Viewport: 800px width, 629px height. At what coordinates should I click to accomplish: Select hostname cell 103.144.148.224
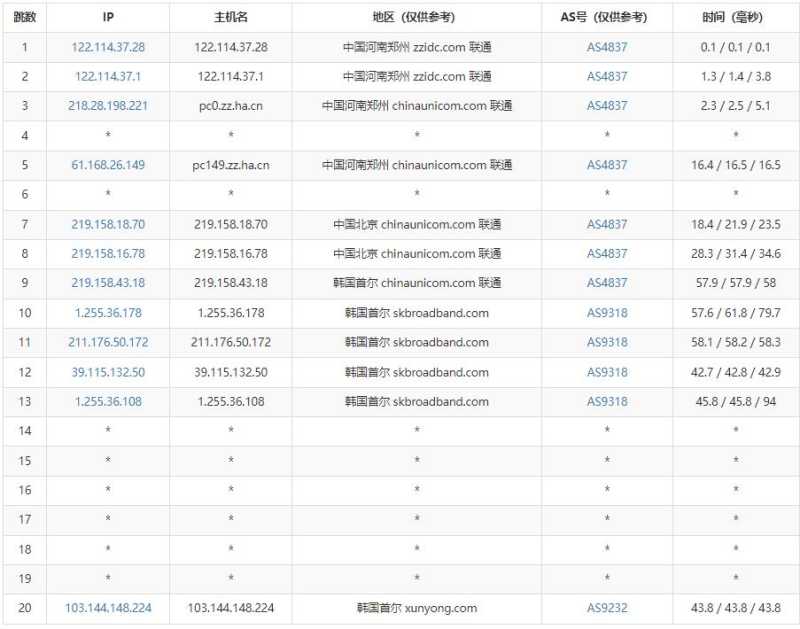tap(231, 608)
